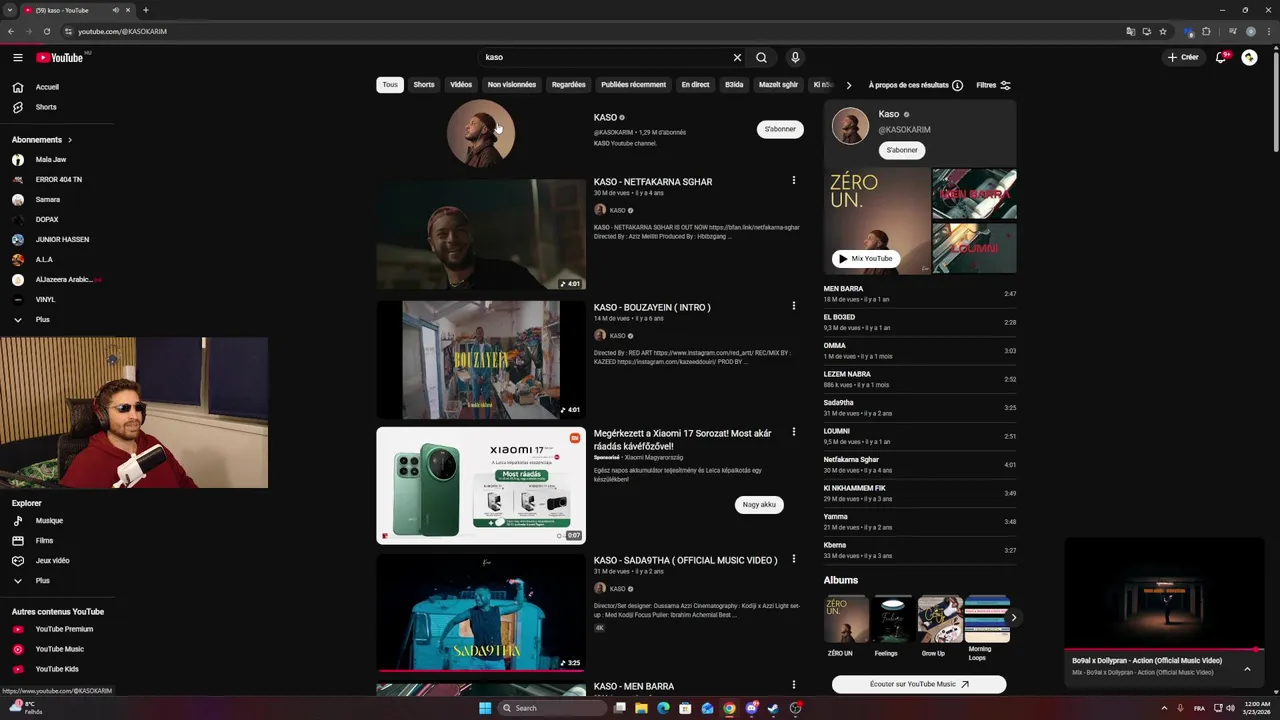Viewport: 1280px width, 720px height.
Task: Show next filter chips arrow
Action: coord(849,85)
